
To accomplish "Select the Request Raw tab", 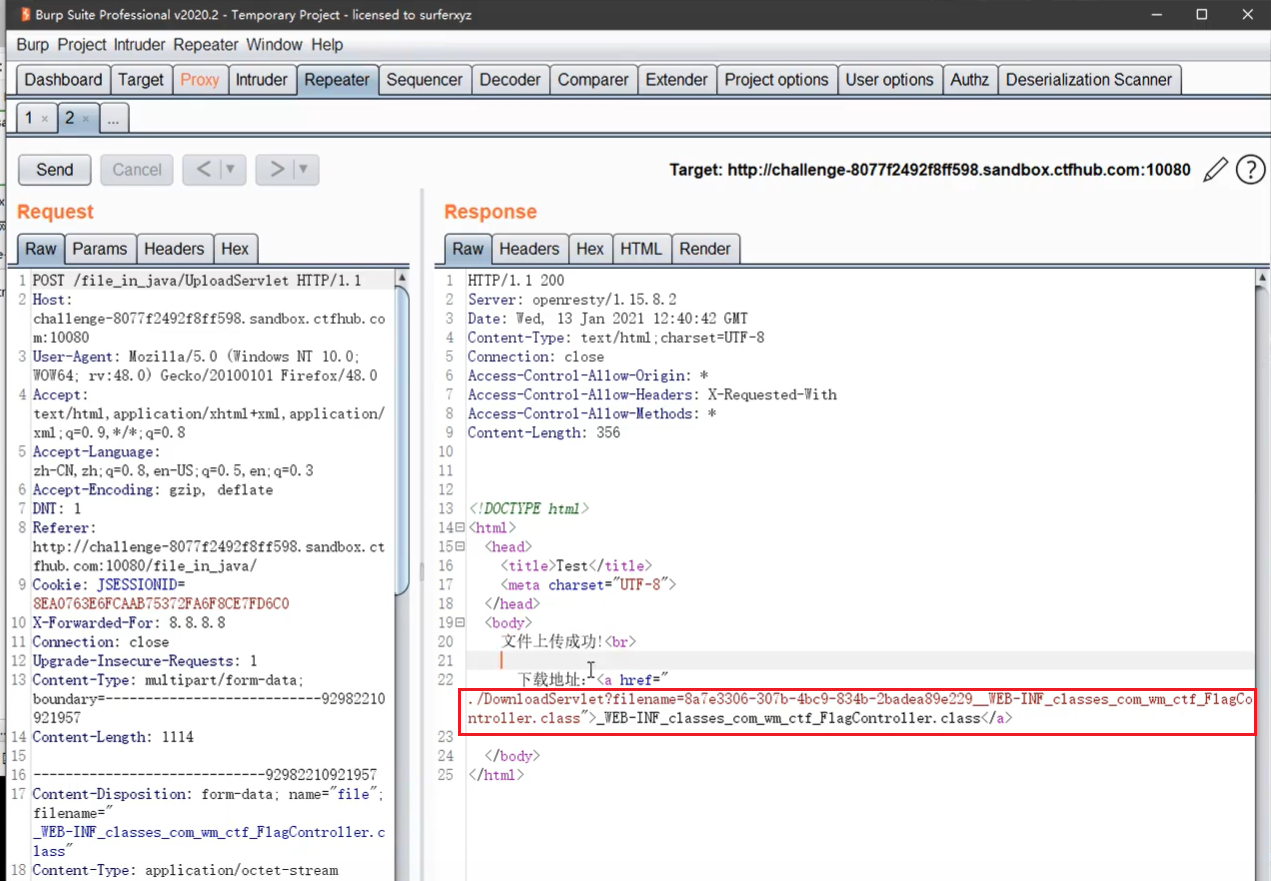I will [x=41, y=249].
